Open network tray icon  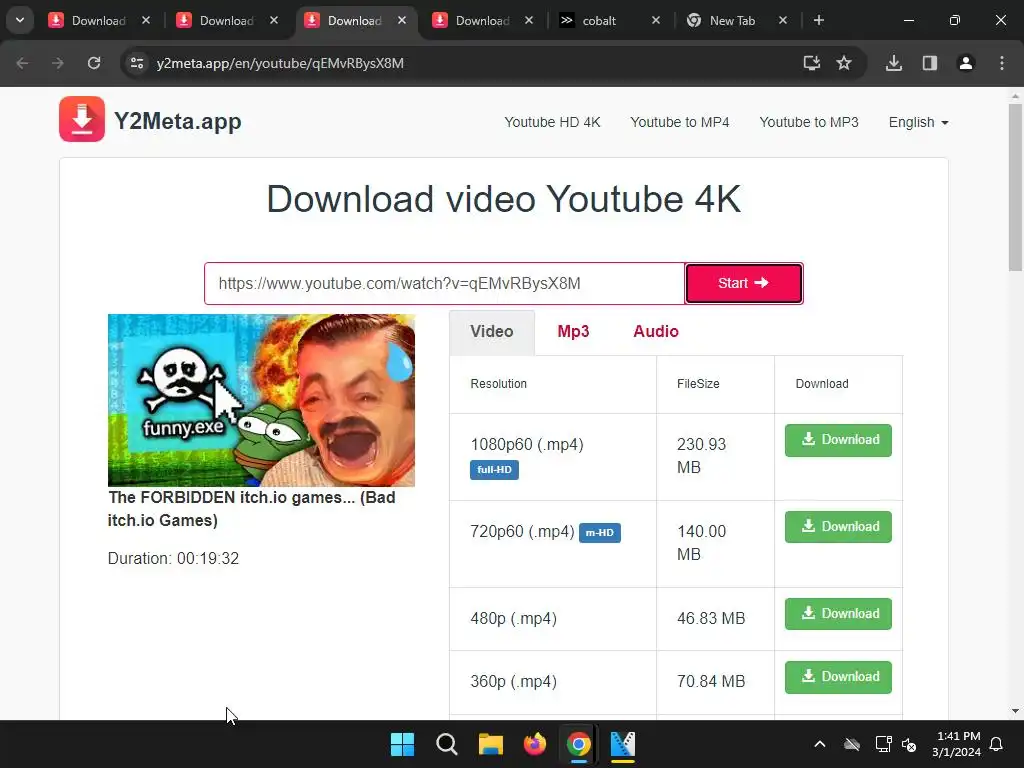[x=883, y=744]
